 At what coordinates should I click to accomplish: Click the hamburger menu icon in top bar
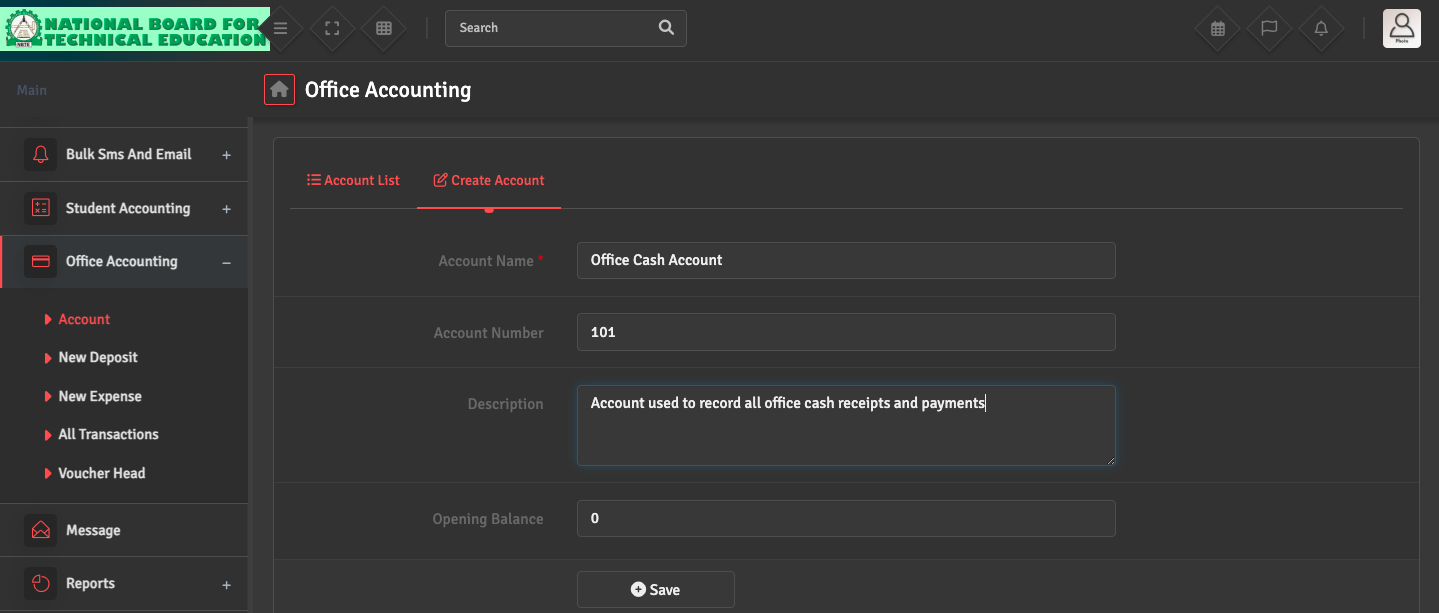[281, 28]
